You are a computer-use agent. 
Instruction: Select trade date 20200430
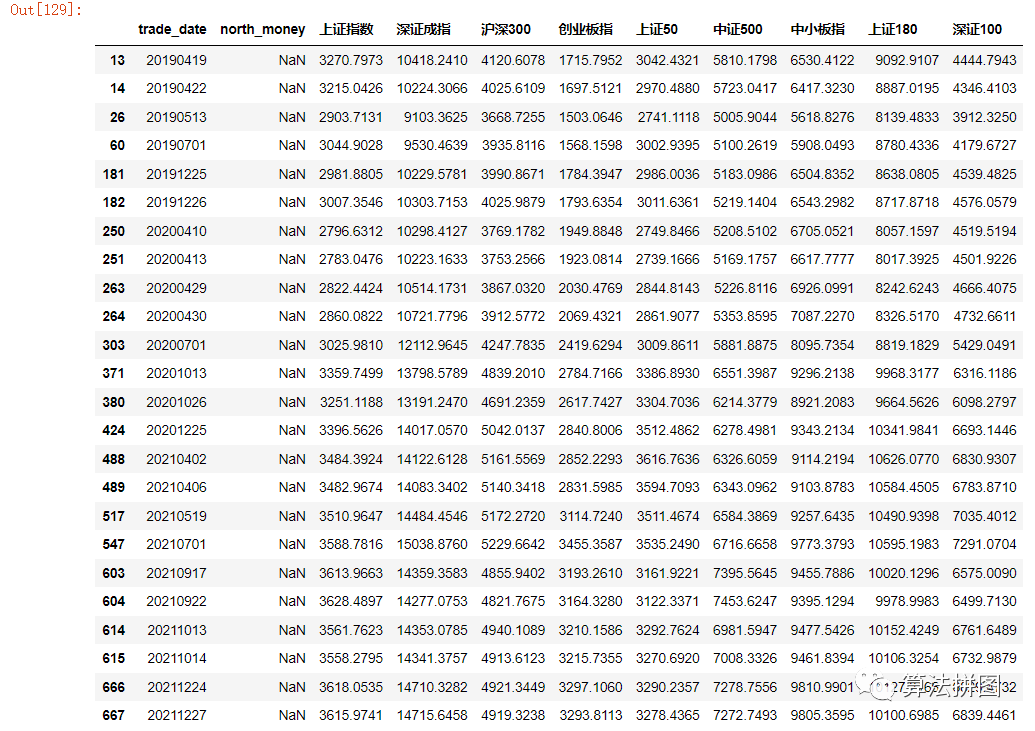[x=176, y=317]
